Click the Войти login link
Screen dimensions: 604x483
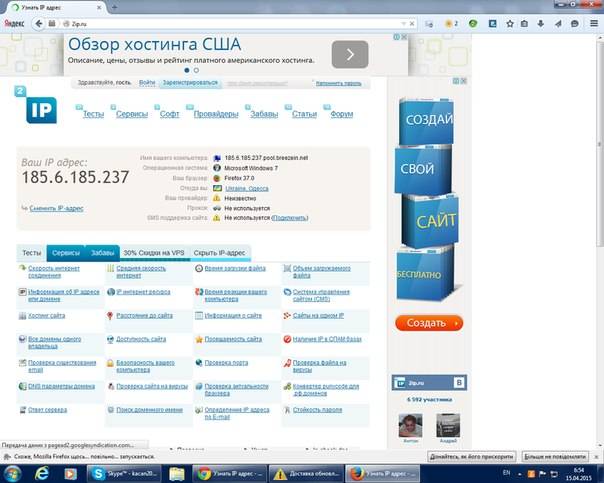coord(147,83)
